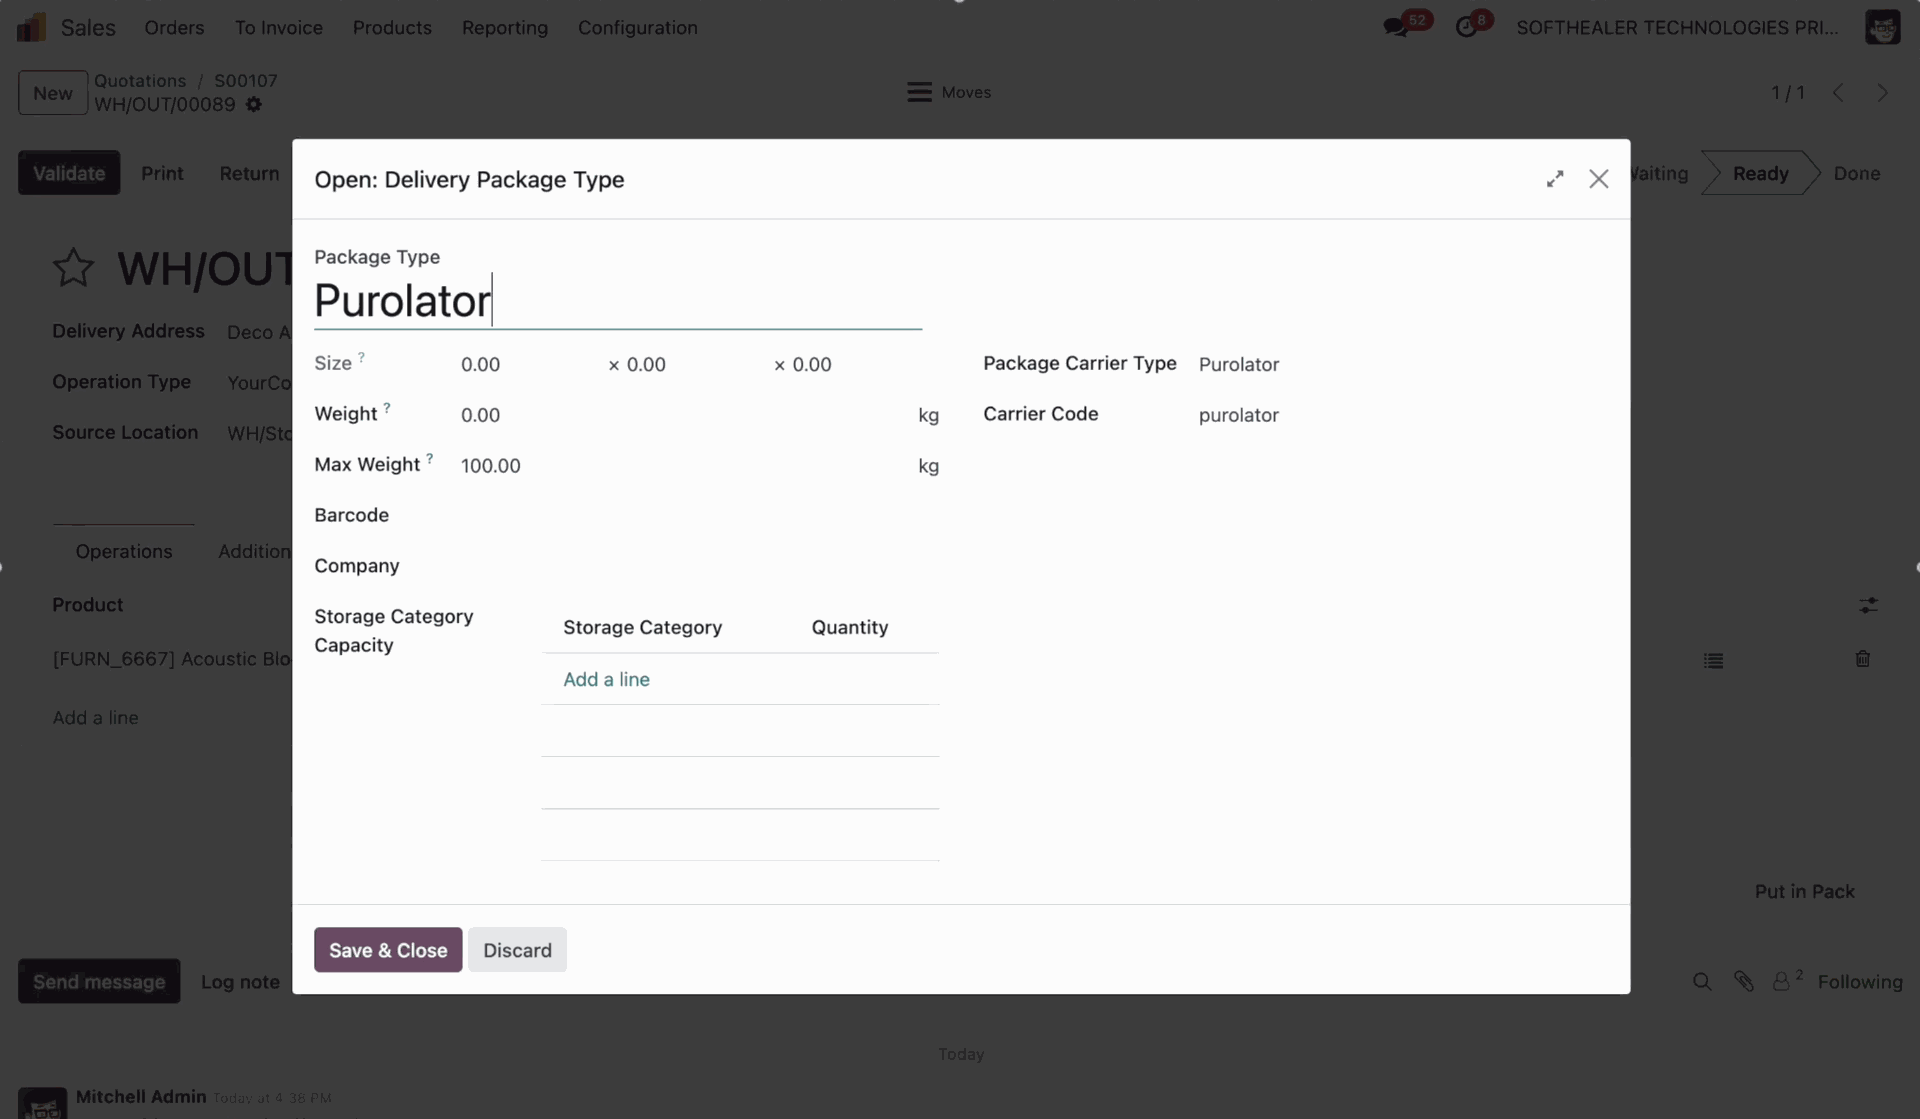Go to the next record arrow

1882,92
